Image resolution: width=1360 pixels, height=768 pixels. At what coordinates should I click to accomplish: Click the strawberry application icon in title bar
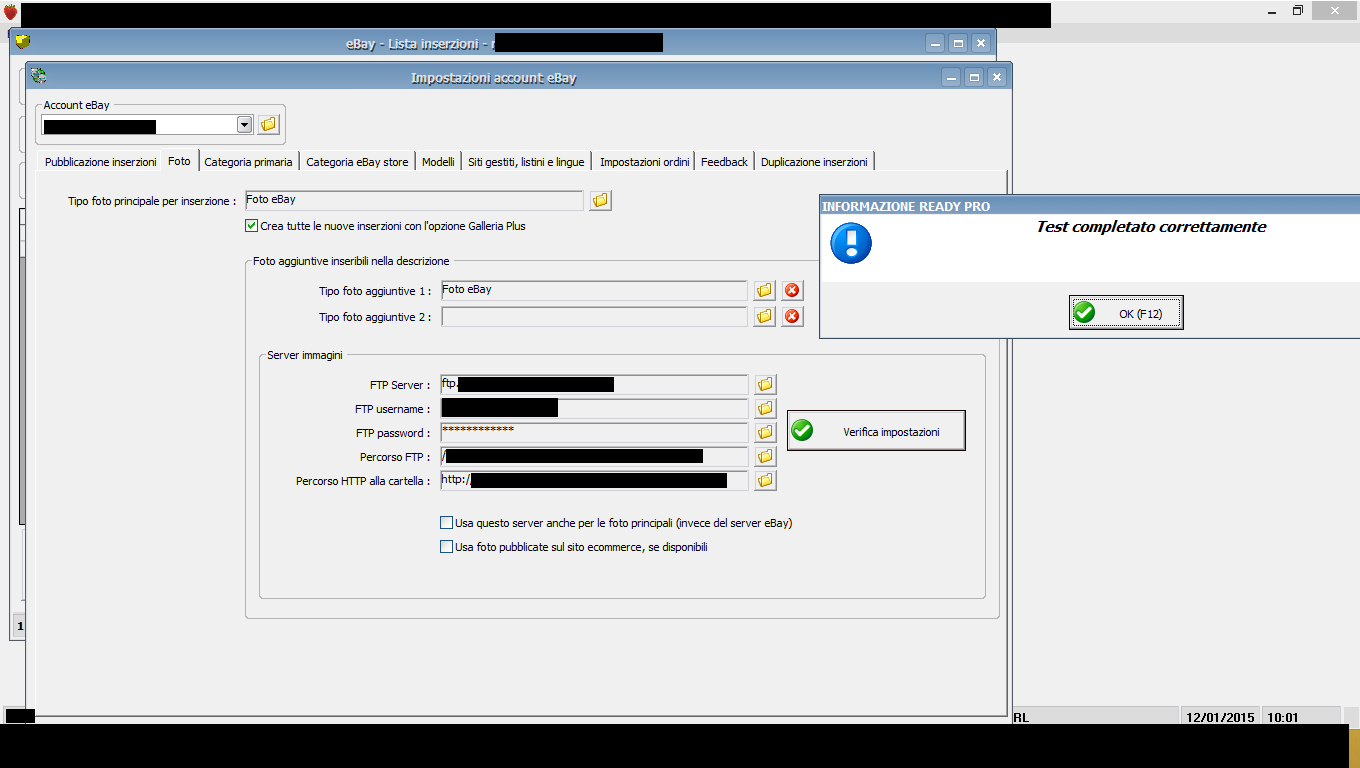pyautogui.click(x=10, y=12)
